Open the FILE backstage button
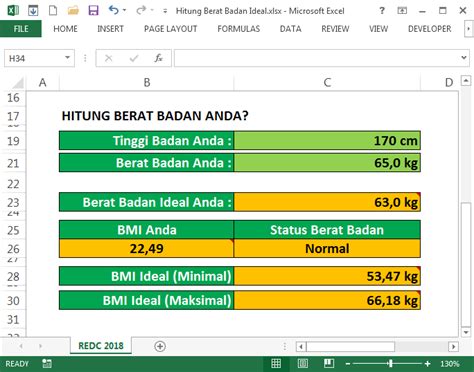This screenshot has width=474, height=372. click(x=21, y=29)
